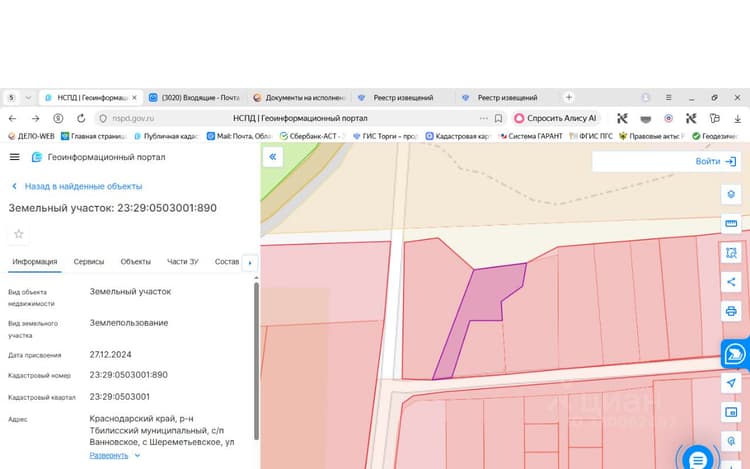Open ДЕЛО-WEB bookmark
Viewport: 750px width, 469px height.
click(x=32, y=136)
